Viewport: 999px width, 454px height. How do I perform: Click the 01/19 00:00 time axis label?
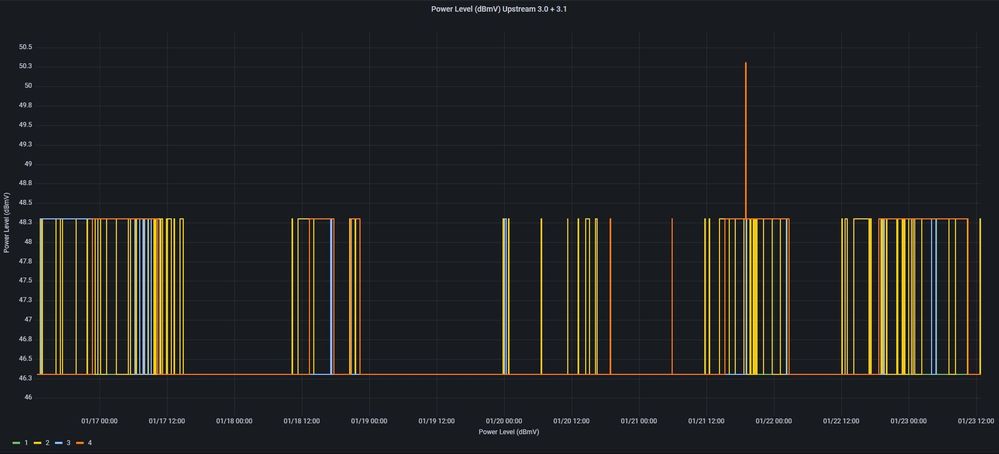[369, 421]
